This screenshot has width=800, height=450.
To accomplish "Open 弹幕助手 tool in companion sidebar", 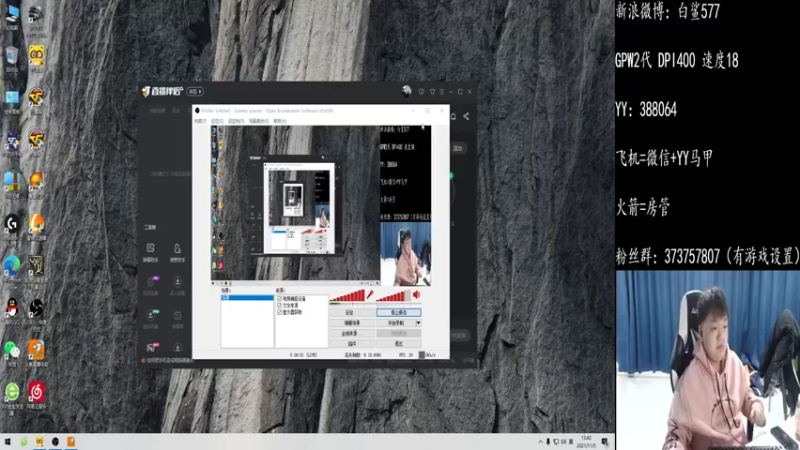I will pyautogui.click(x=151, y=253).
